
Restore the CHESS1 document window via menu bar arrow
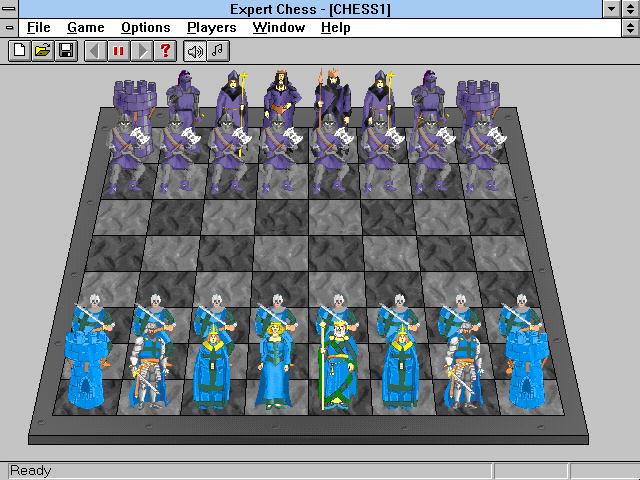tap(631, 28)
